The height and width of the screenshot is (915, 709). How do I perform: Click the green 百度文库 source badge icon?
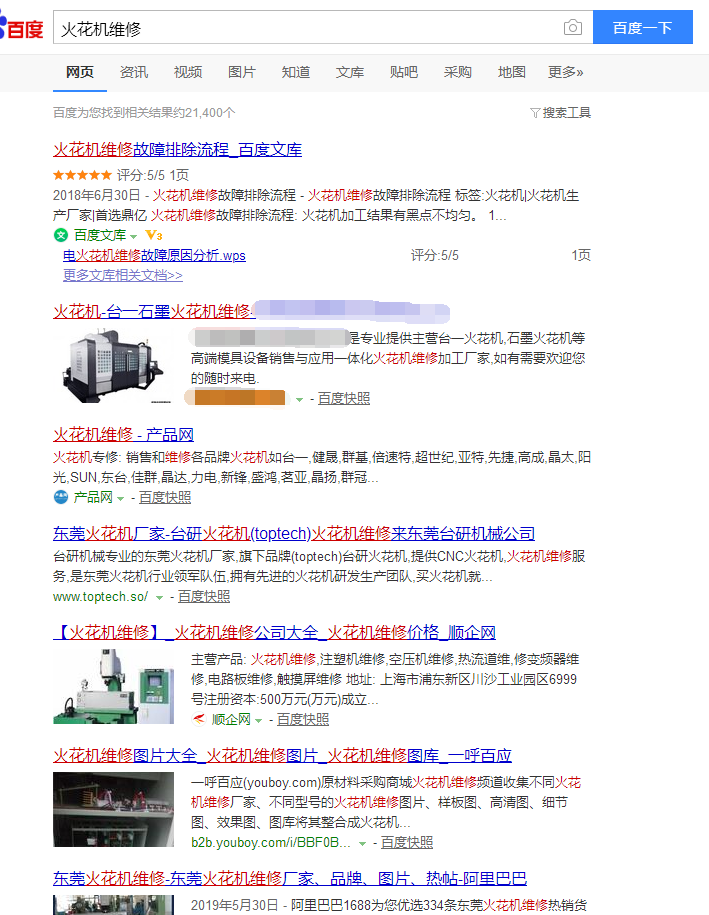pyautogui.click(x=61, y=235)
